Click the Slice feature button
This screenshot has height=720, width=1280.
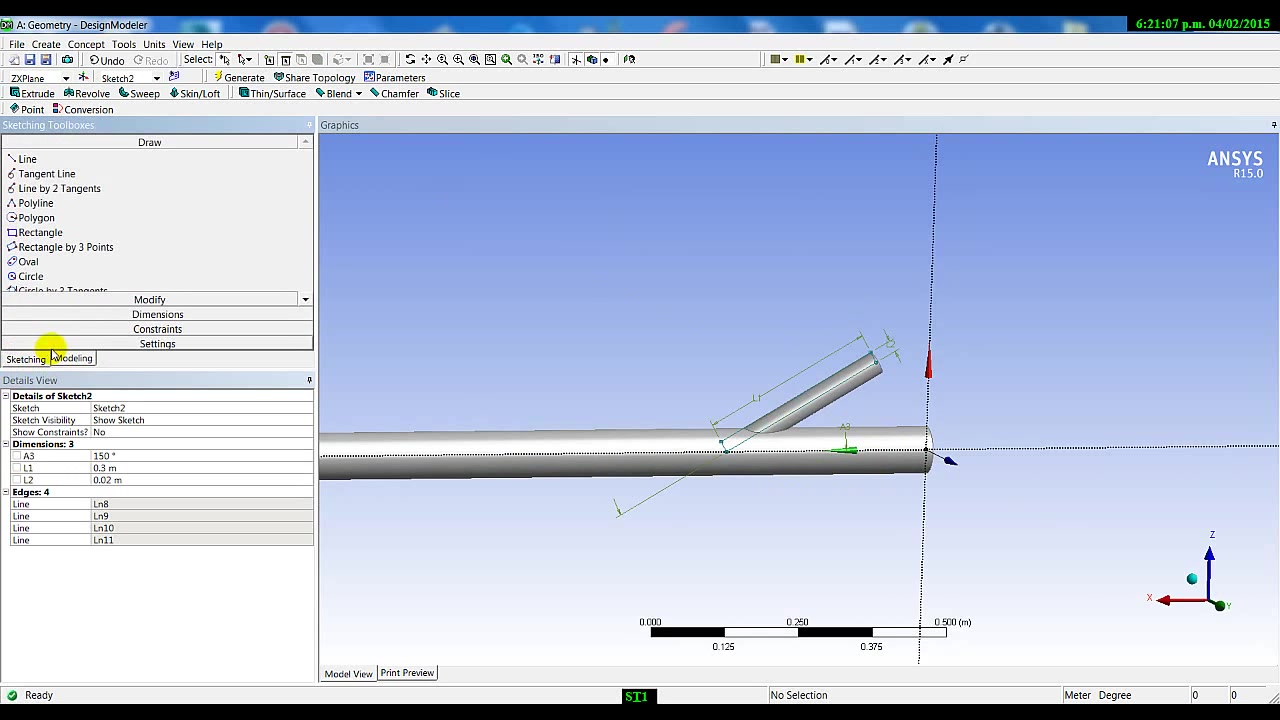pyautogui.click(x=443, y=93)
